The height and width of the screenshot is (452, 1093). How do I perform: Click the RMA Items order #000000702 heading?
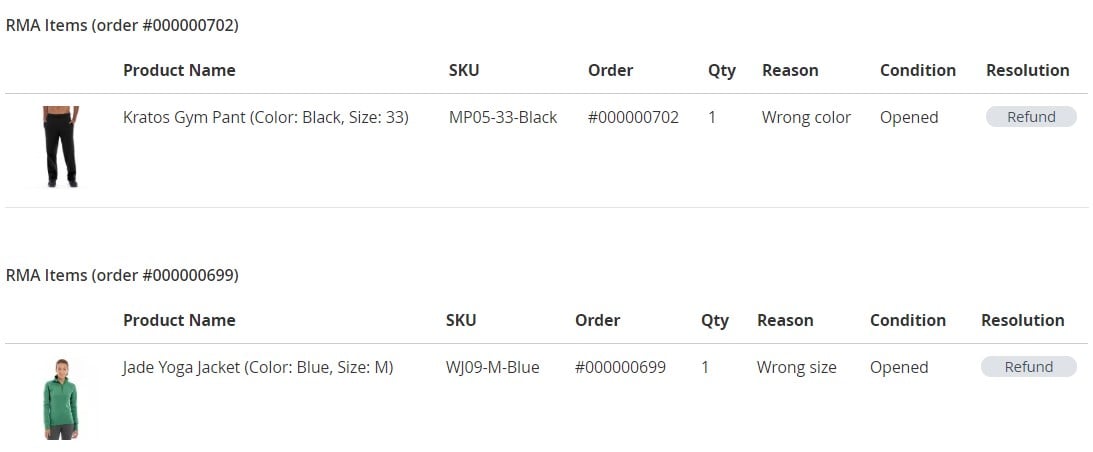coord(122,26)
